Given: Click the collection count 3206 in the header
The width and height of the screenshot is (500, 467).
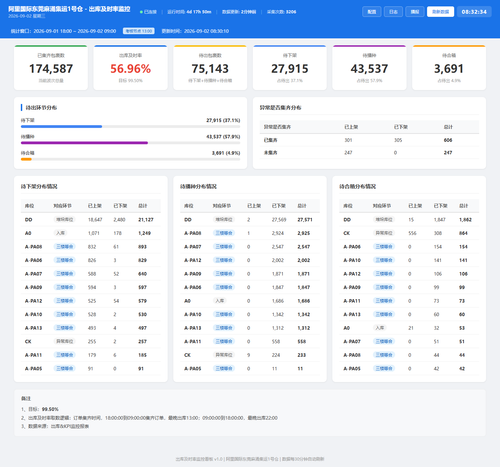Looking at the screenshot, I should (x=291, y=12).
